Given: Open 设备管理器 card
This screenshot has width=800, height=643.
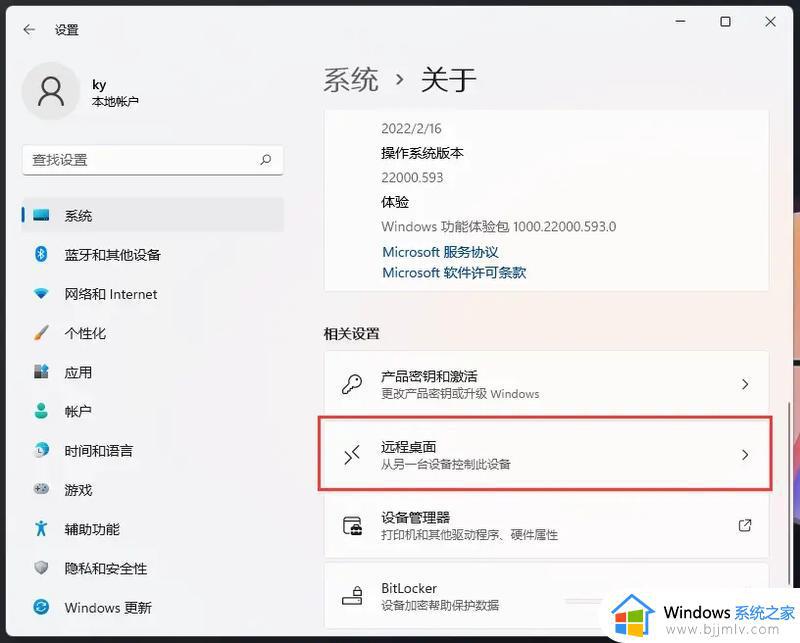Looking at the screenshot, I should 546,525.
